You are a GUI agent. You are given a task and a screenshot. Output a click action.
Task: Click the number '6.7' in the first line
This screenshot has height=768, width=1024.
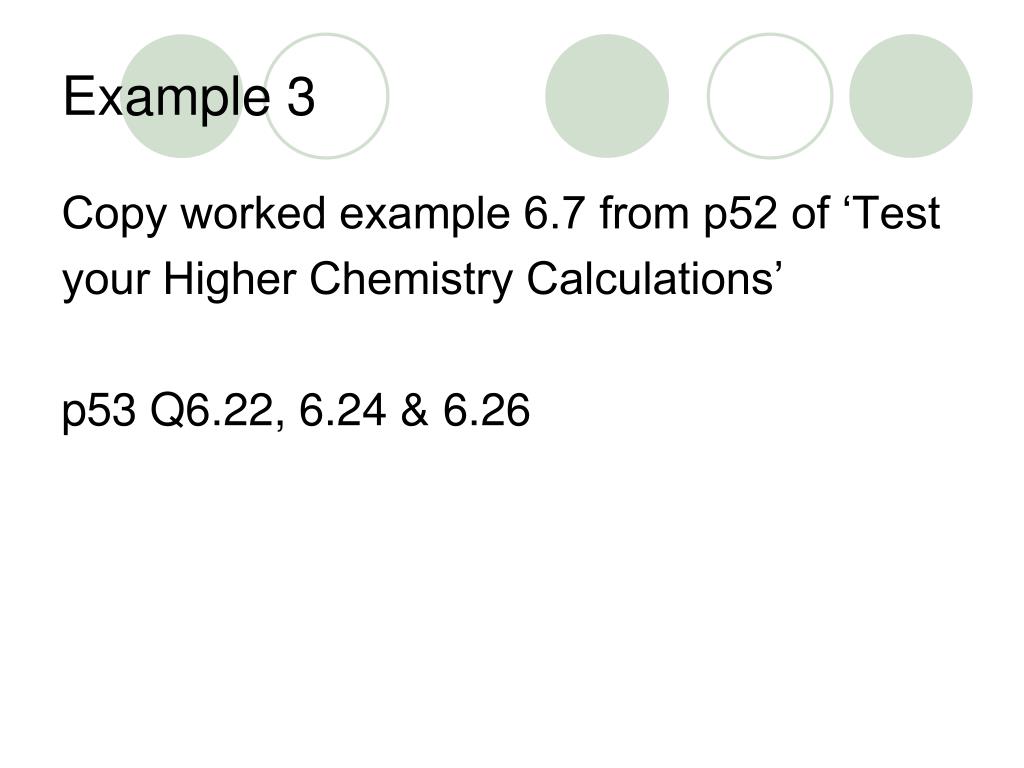coord(554,214)
